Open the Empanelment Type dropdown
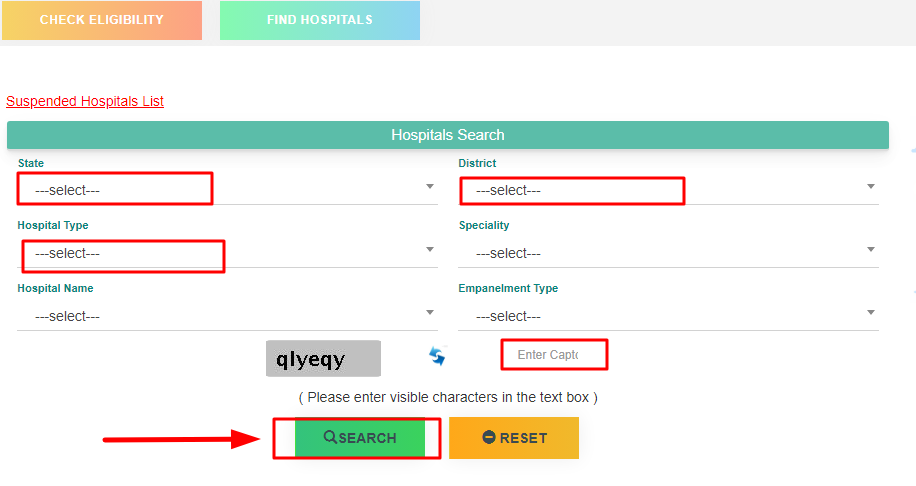 668,316
